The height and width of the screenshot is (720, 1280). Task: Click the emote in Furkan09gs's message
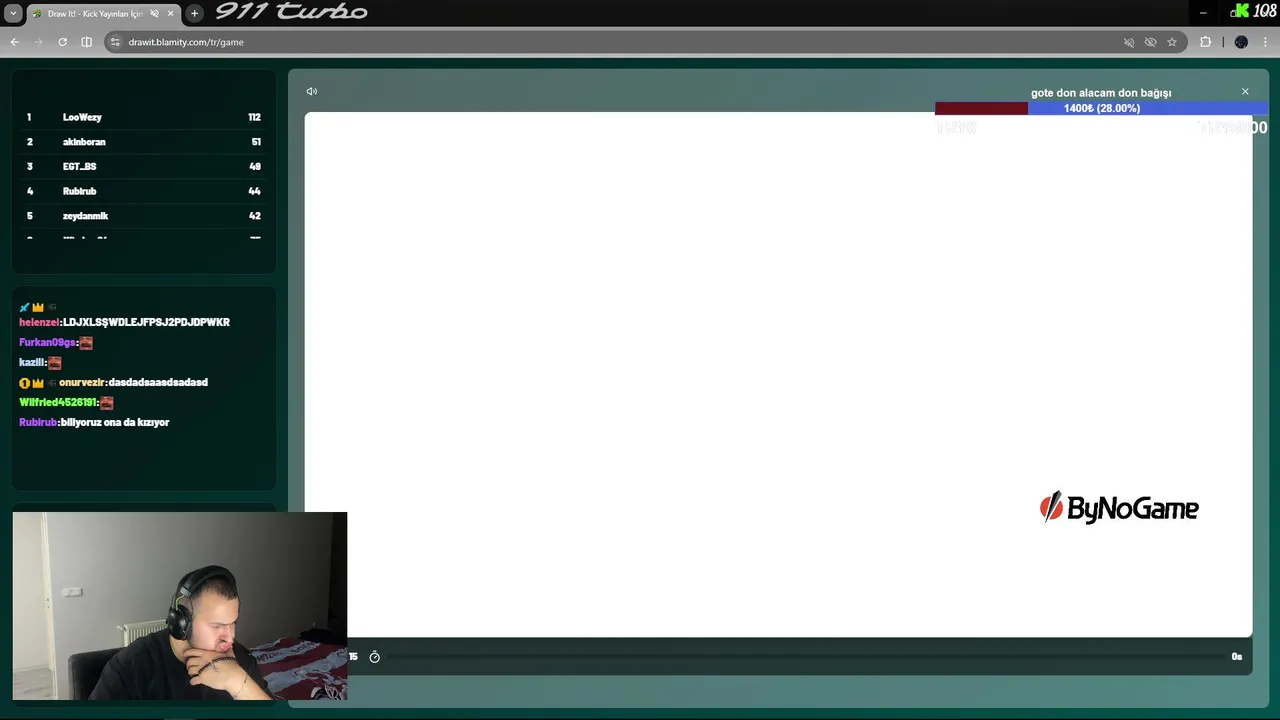[x=86, y=343]
